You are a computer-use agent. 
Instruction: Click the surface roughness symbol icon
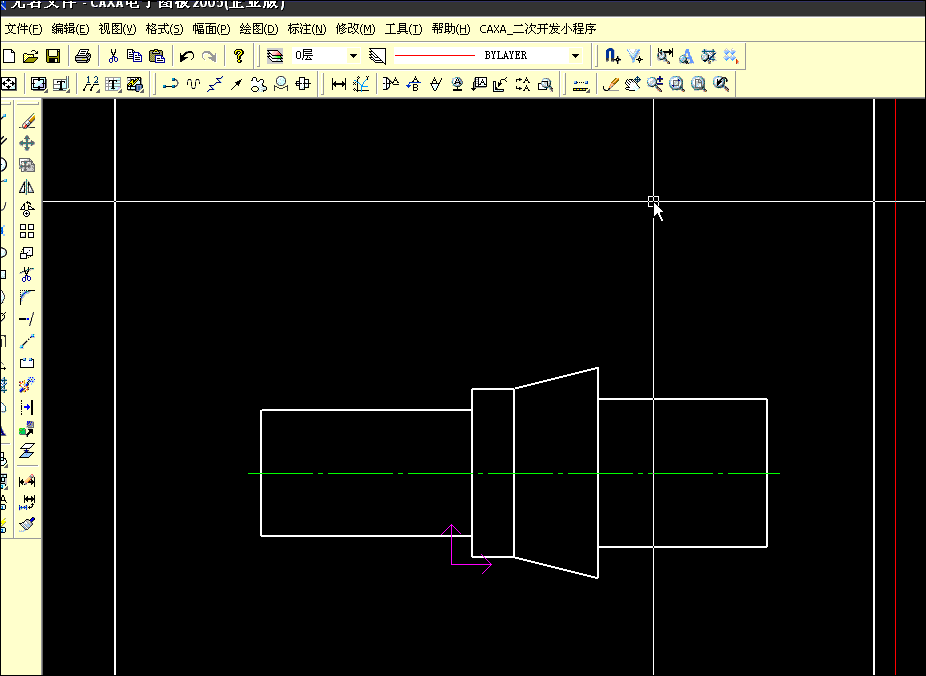(x=435, y=84)
